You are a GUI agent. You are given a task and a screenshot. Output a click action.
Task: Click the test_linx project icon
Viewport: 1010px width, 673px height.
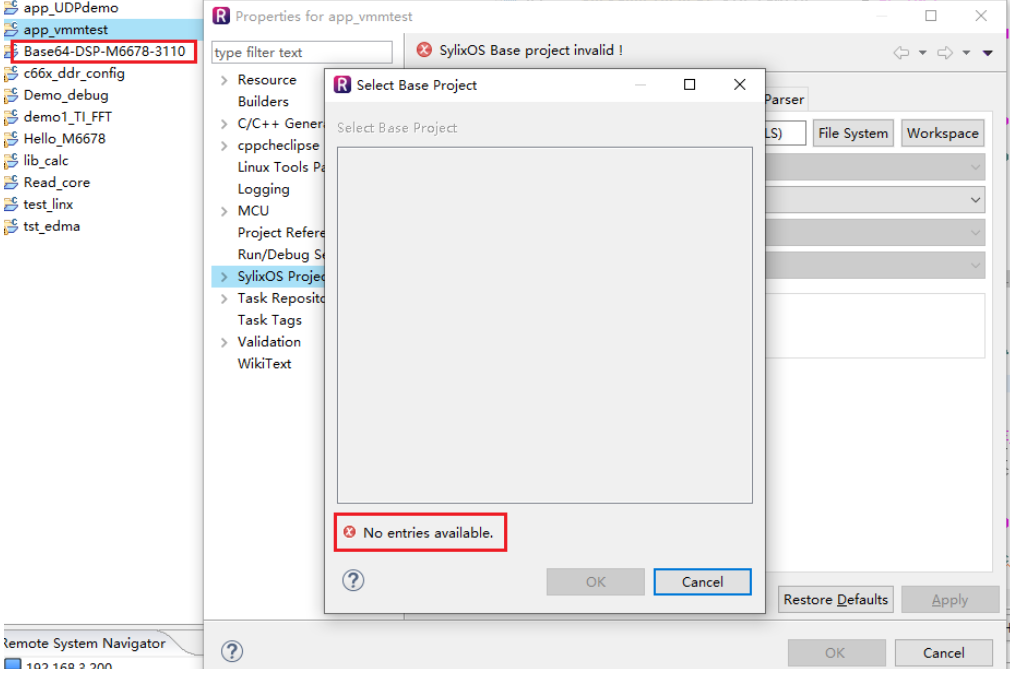click(x=11, y=205)
